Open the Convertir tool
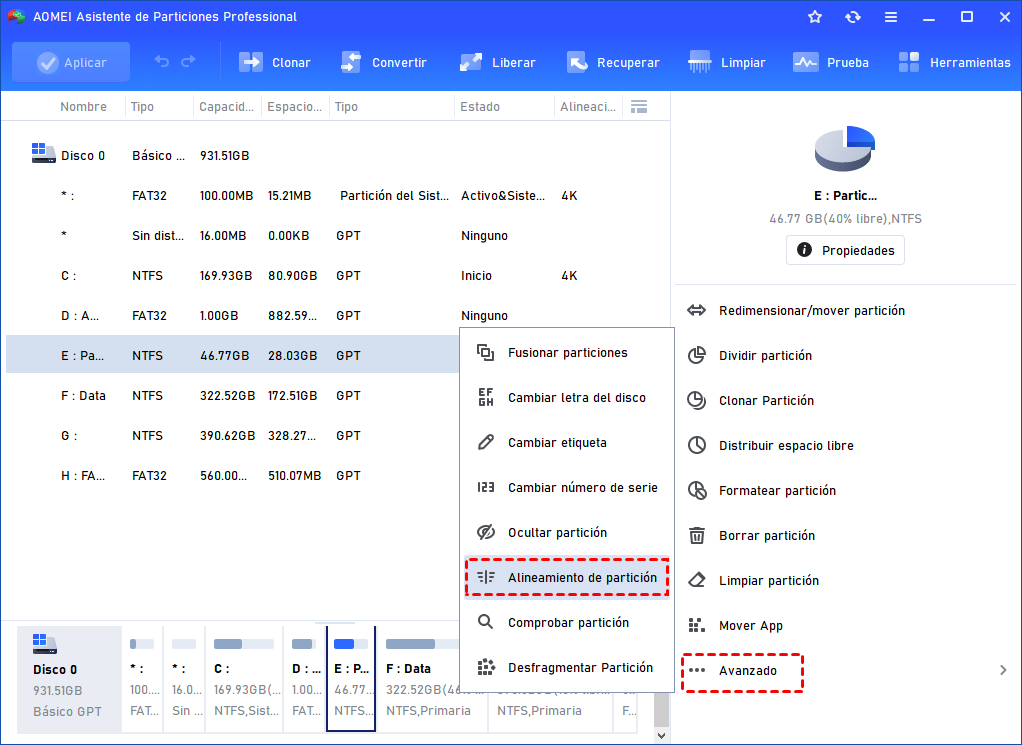Image resolution: width=1022 pixels, height=745 pixels. click(384, 62)
